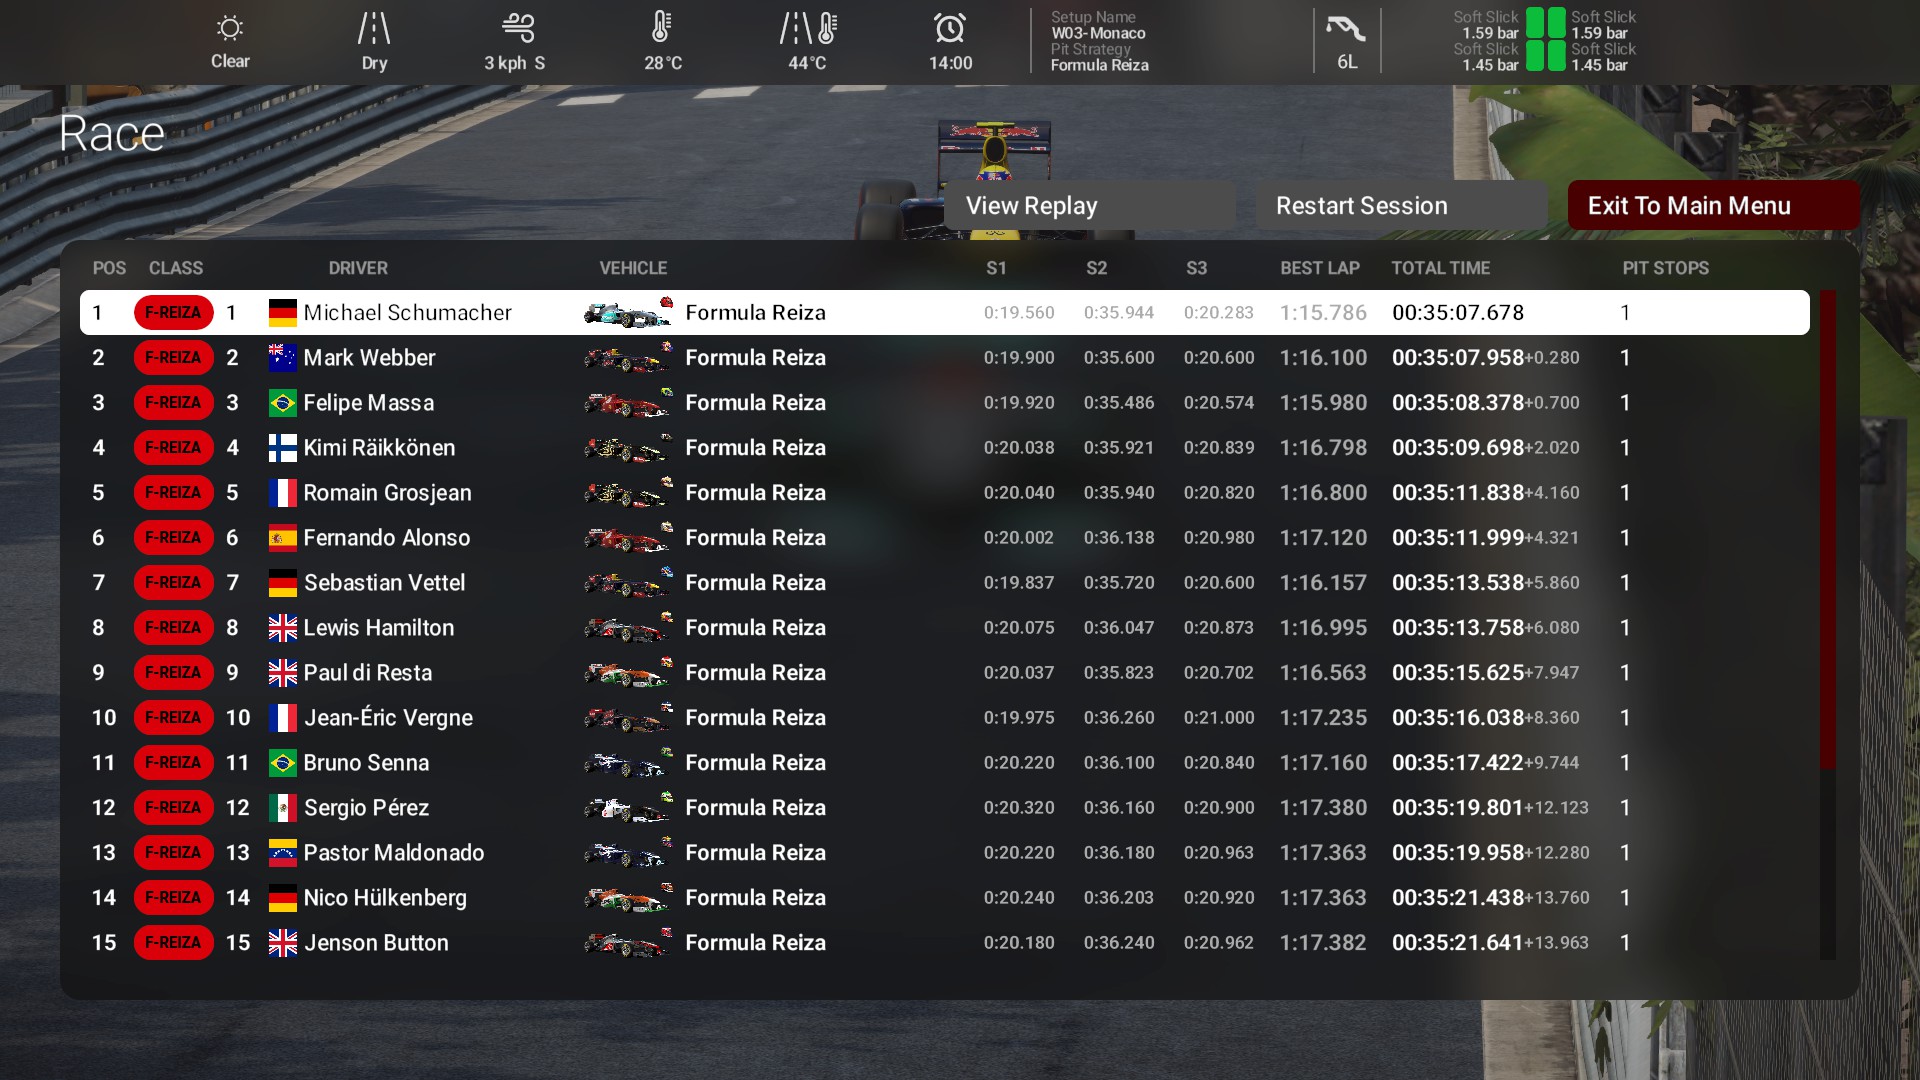Viewport: 1920px width, 1080px height.
Task: Click the +4.321 gap value
Action: 1552,538
